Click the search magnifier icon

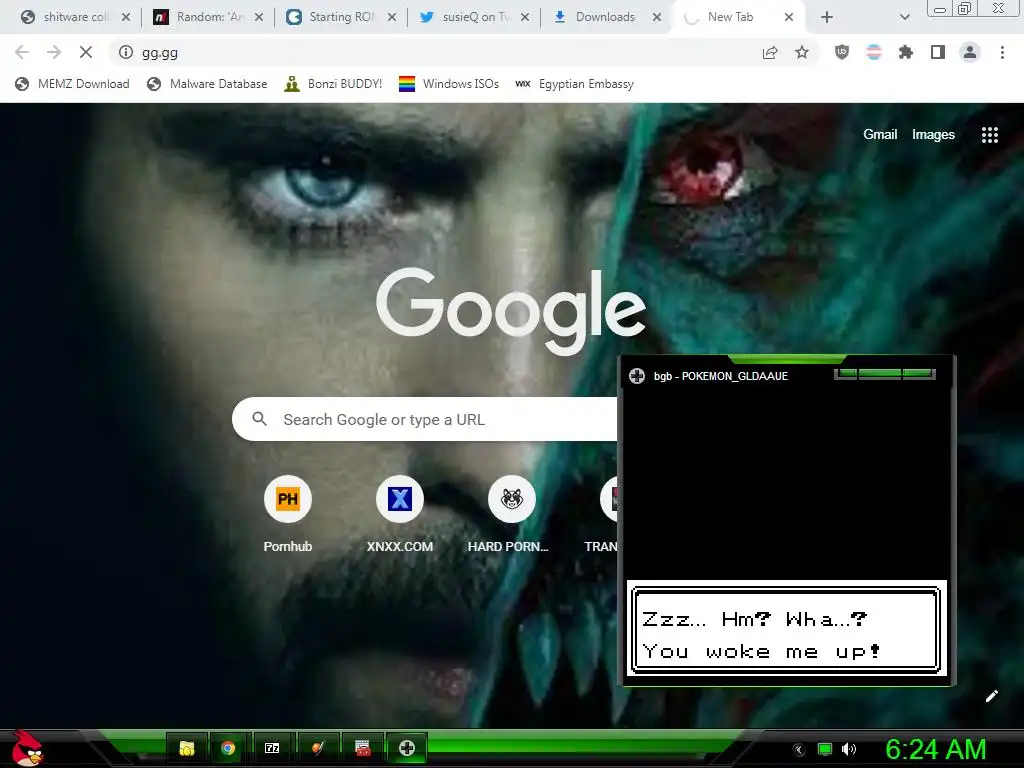tap(259, 419)
